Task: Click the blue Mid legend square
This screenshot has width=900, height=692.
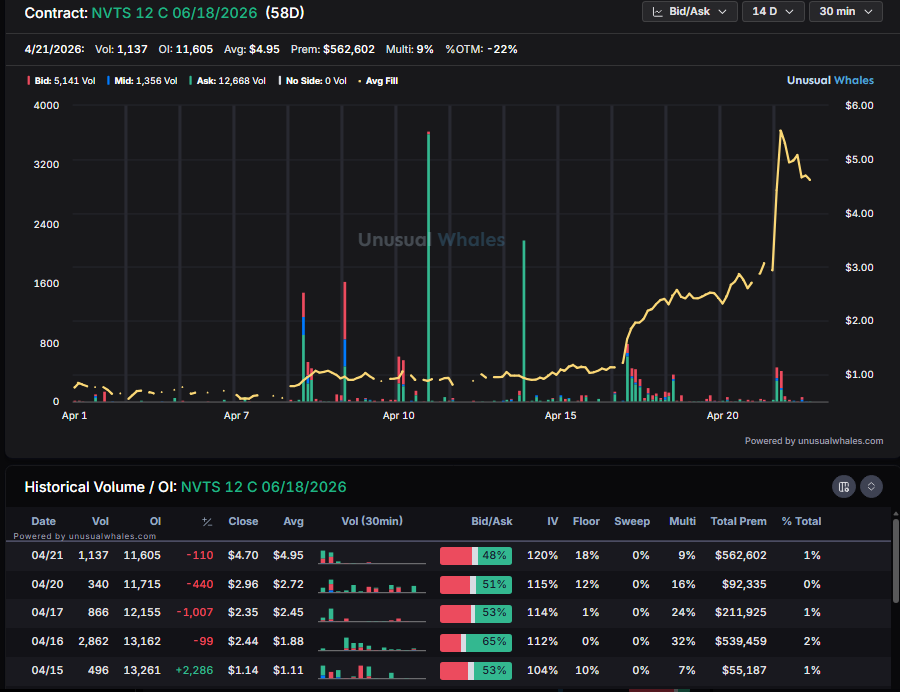Action: [x=110, y=80]
